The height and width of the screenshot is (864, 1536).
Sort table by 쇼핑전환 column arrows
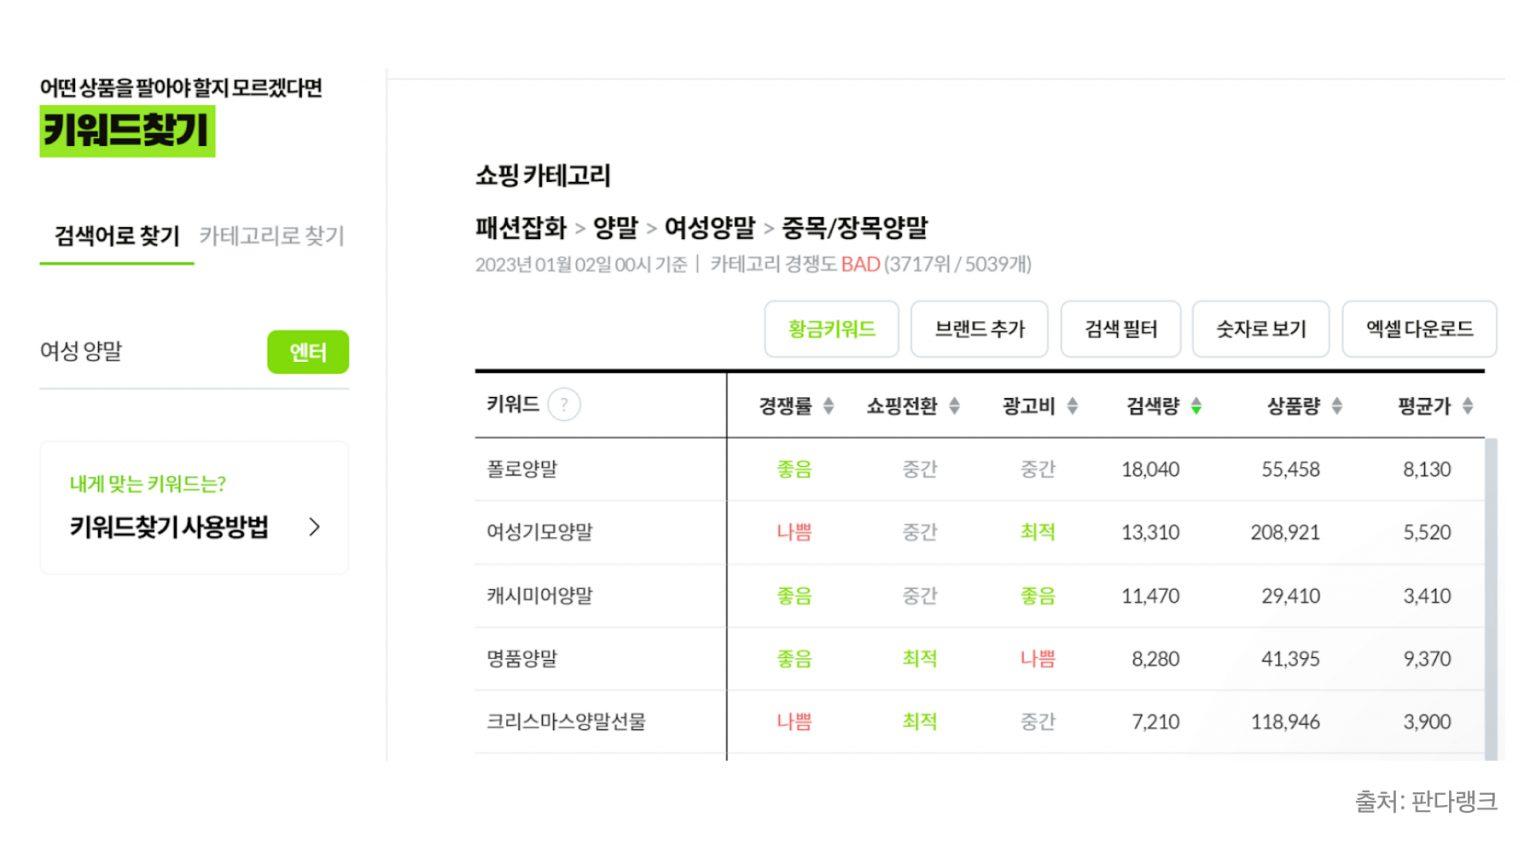tap(954, 406)
